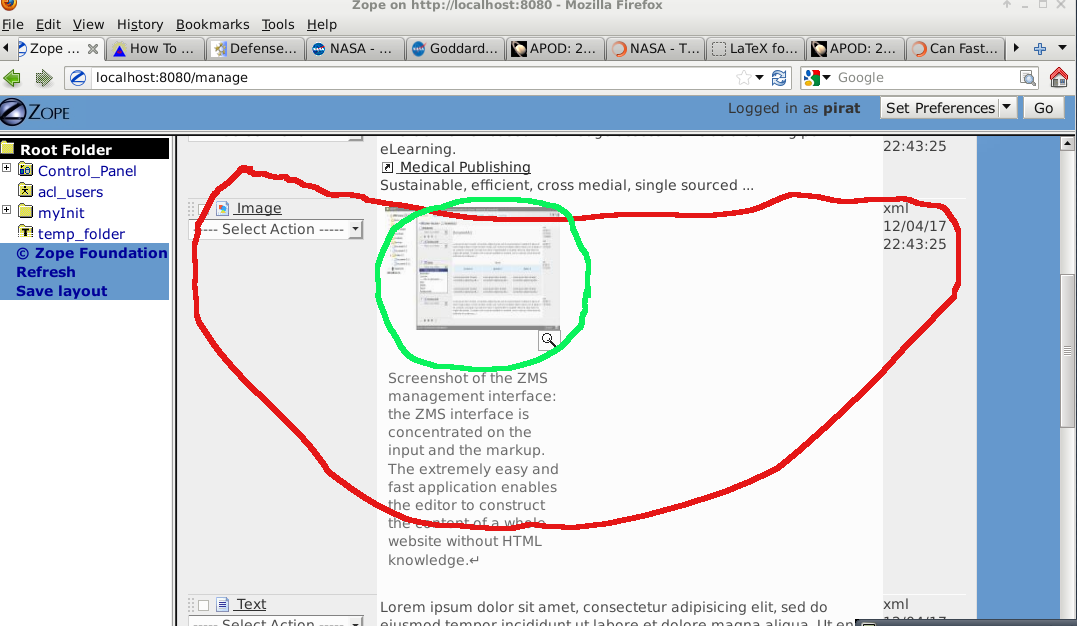This screenshot has width=1077, height=626.
Task: Expand the Control_Panel tree node
Action: pos(6,170)
